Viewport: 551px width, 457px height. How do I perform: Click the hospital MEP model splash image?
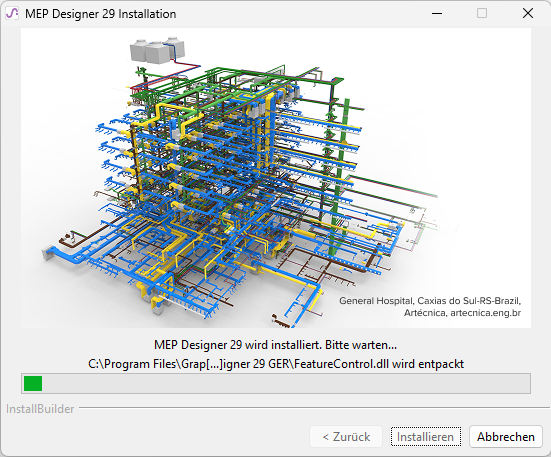[276, 178]
